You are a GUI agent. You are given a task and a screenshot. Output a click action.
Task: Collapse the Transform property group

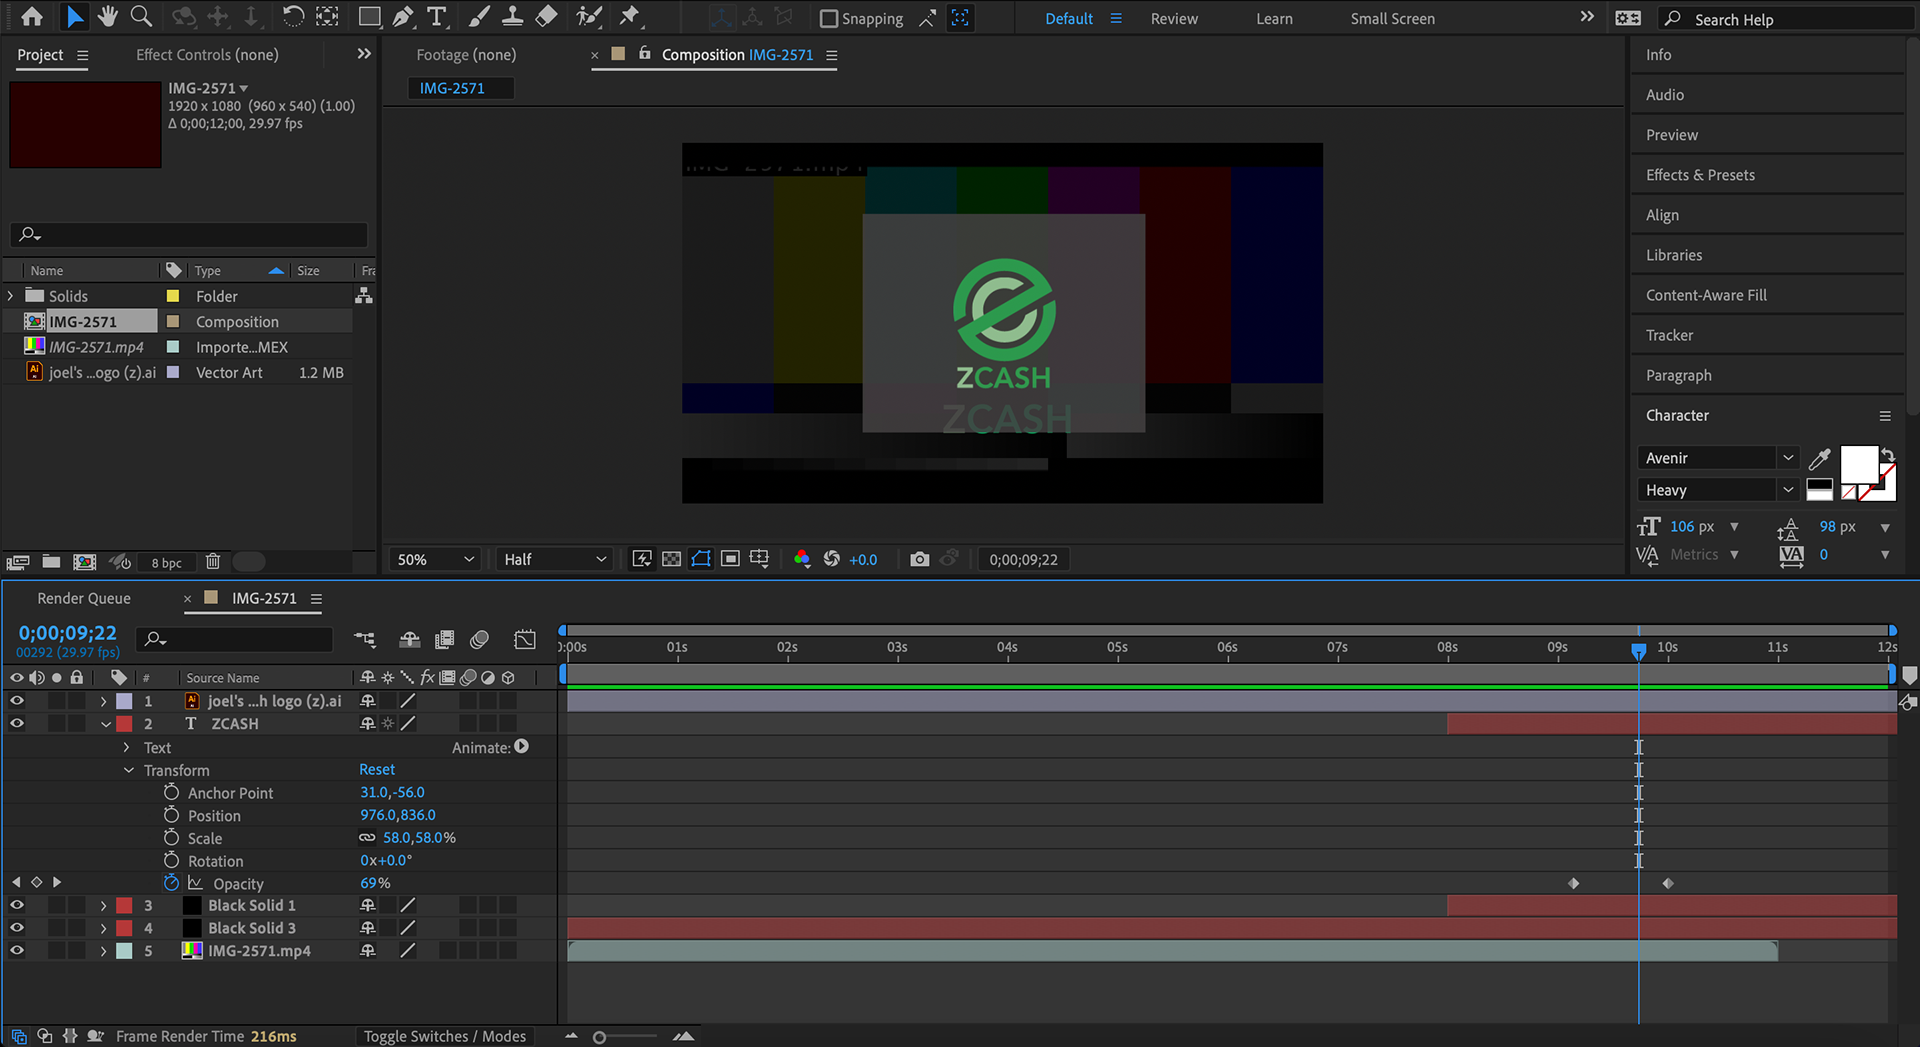(x=129, y=770)
